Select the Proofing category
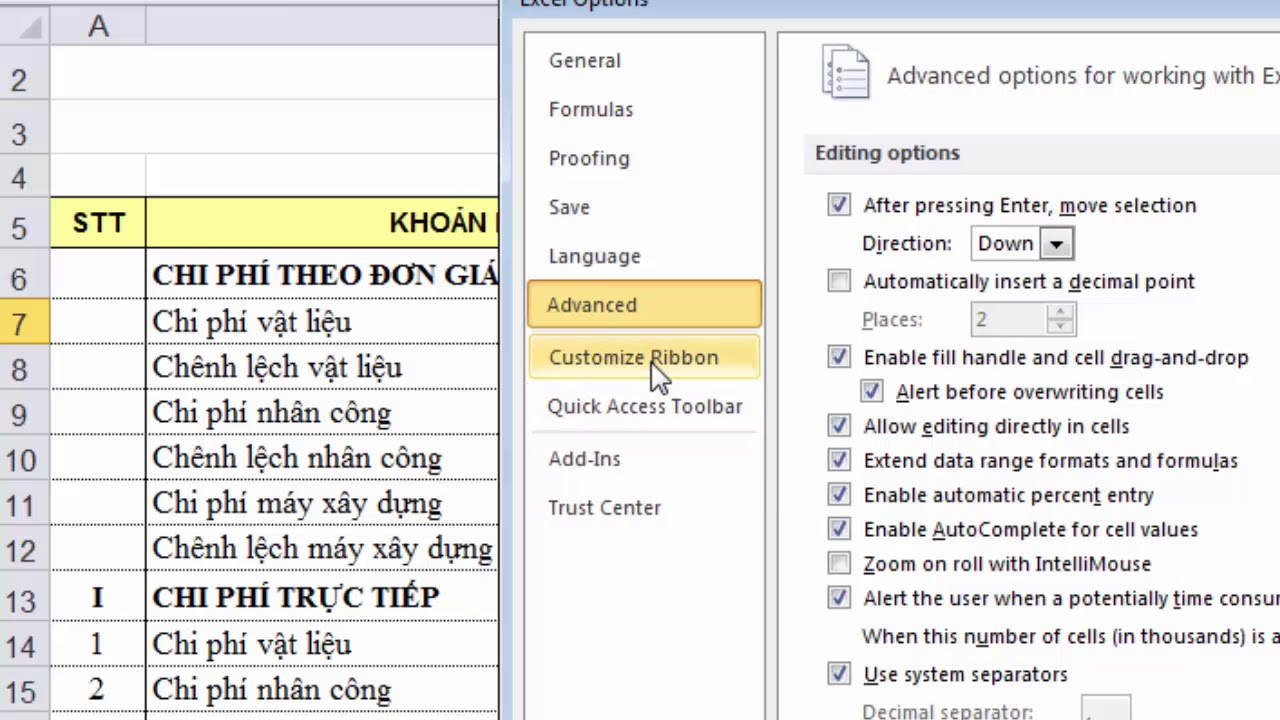The height and width of the screenshot is (720, 1280). [x=644, y=159]
